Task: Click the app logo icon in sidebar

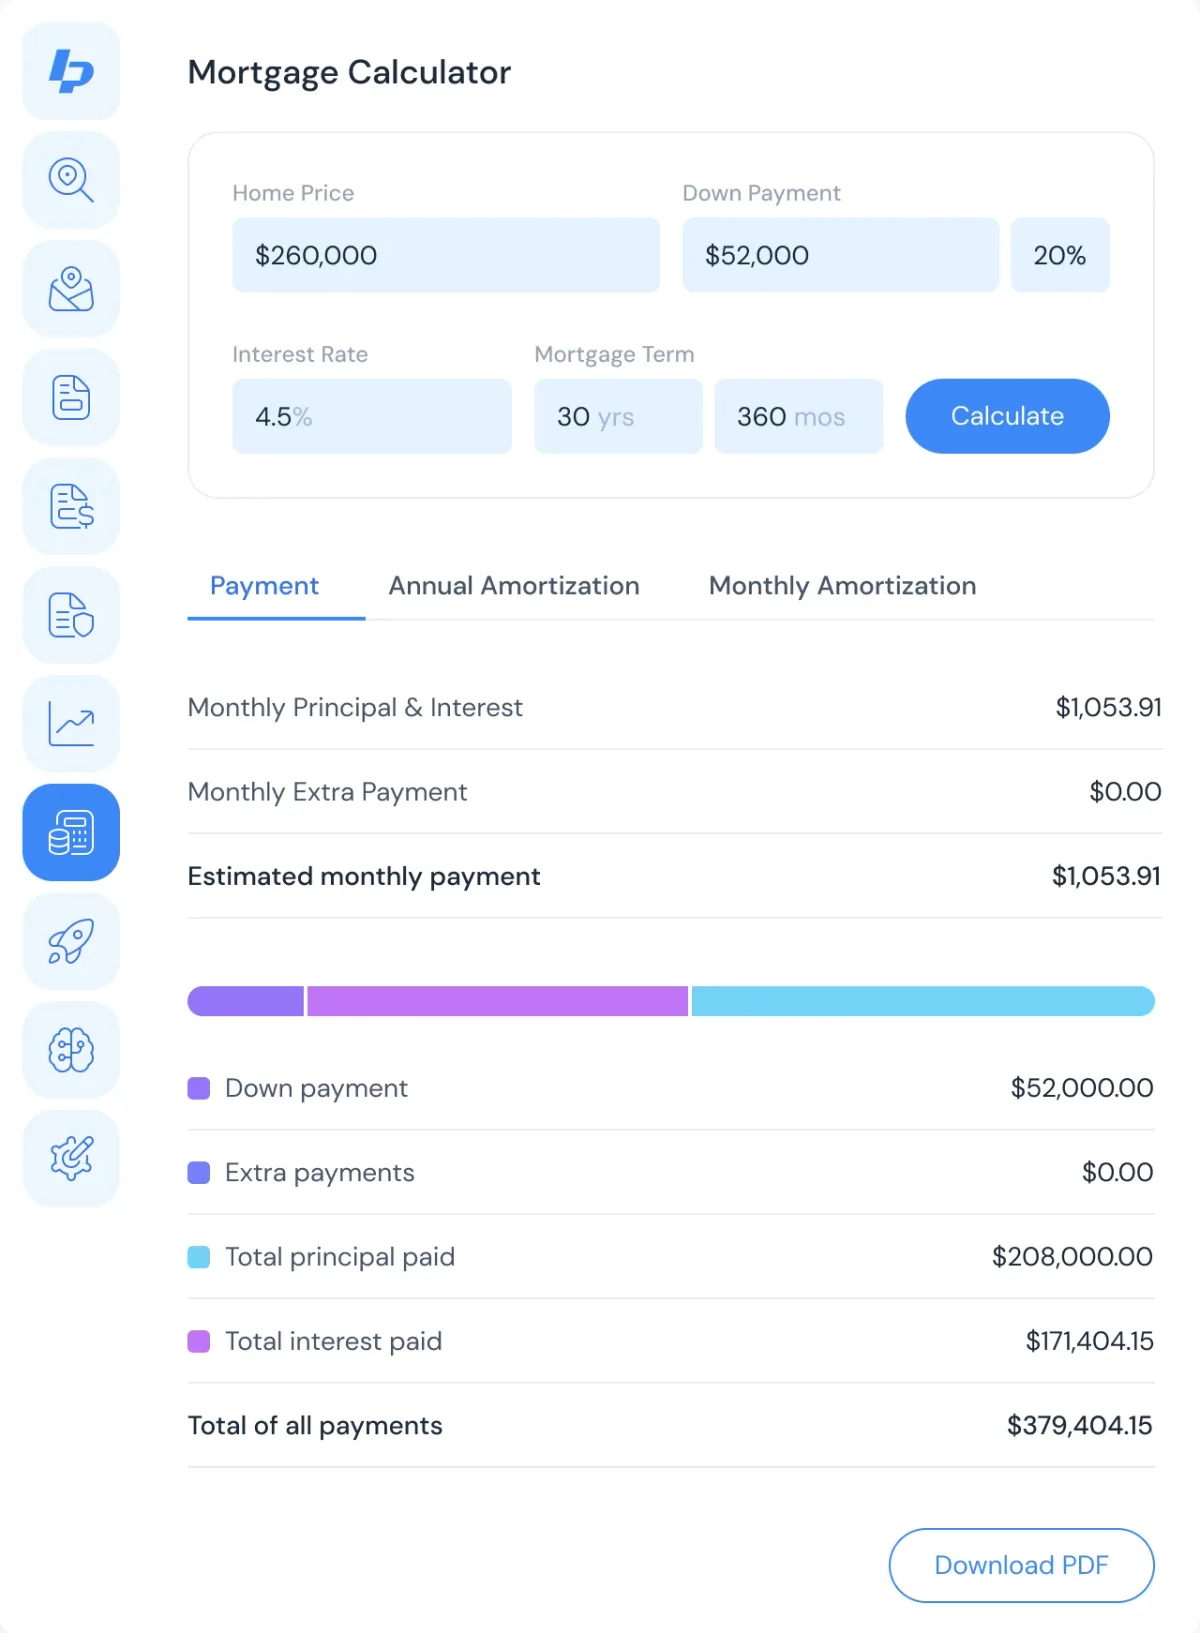Action: (71, 71)
